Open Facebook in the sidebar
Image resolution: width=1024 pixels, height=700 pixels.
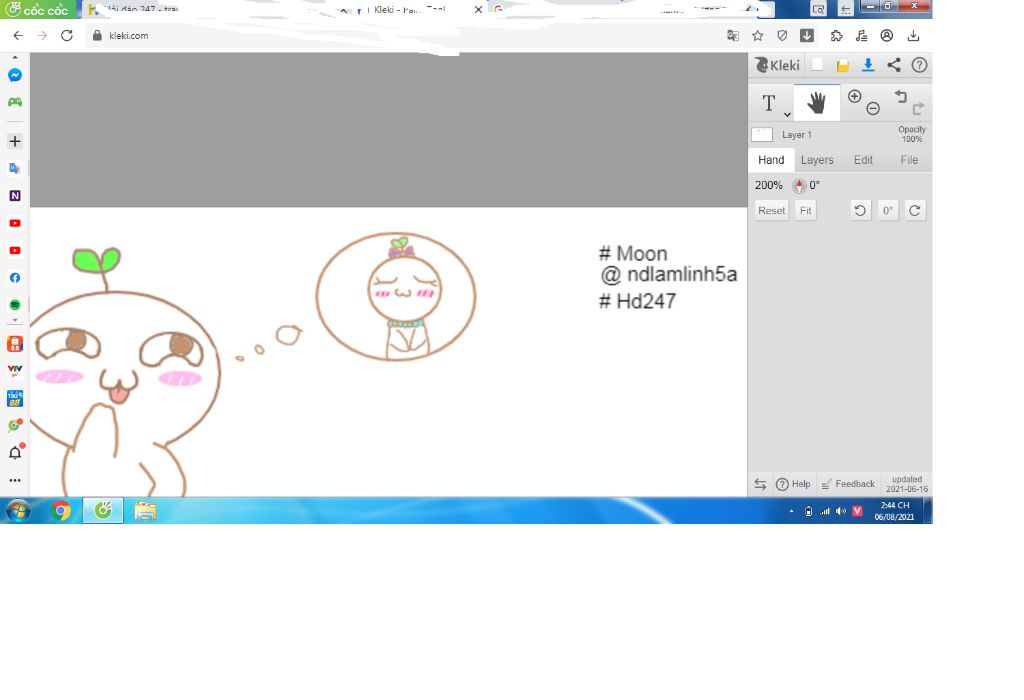click(x=15, y=278)
